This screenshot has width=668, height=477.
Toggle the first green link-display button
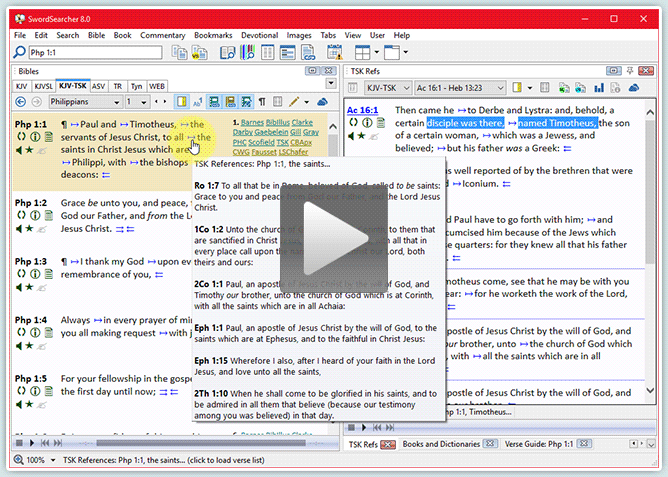pyautogui.click(x=214, y=102)
